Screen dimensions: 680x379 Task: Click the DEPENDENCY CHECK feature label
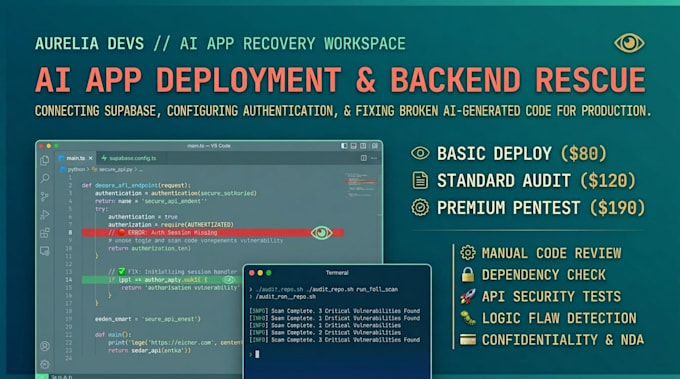(x=544, y=274)
